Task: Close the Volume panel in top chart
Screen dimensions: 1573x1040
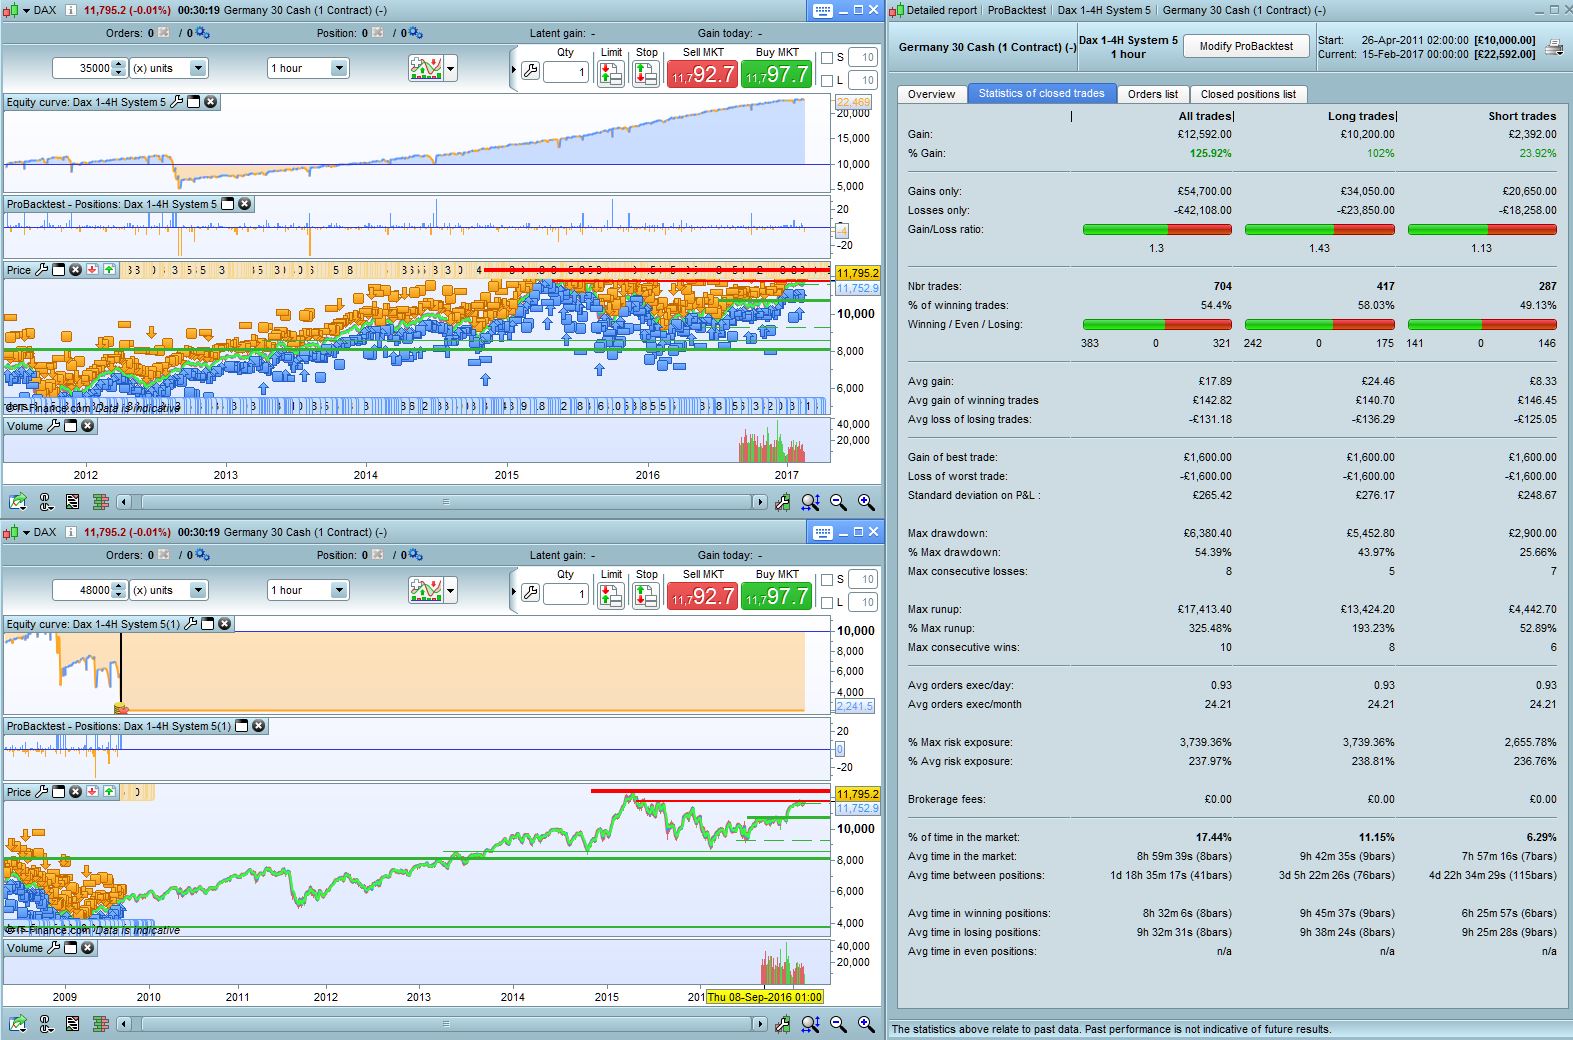Action: point(88,426)
